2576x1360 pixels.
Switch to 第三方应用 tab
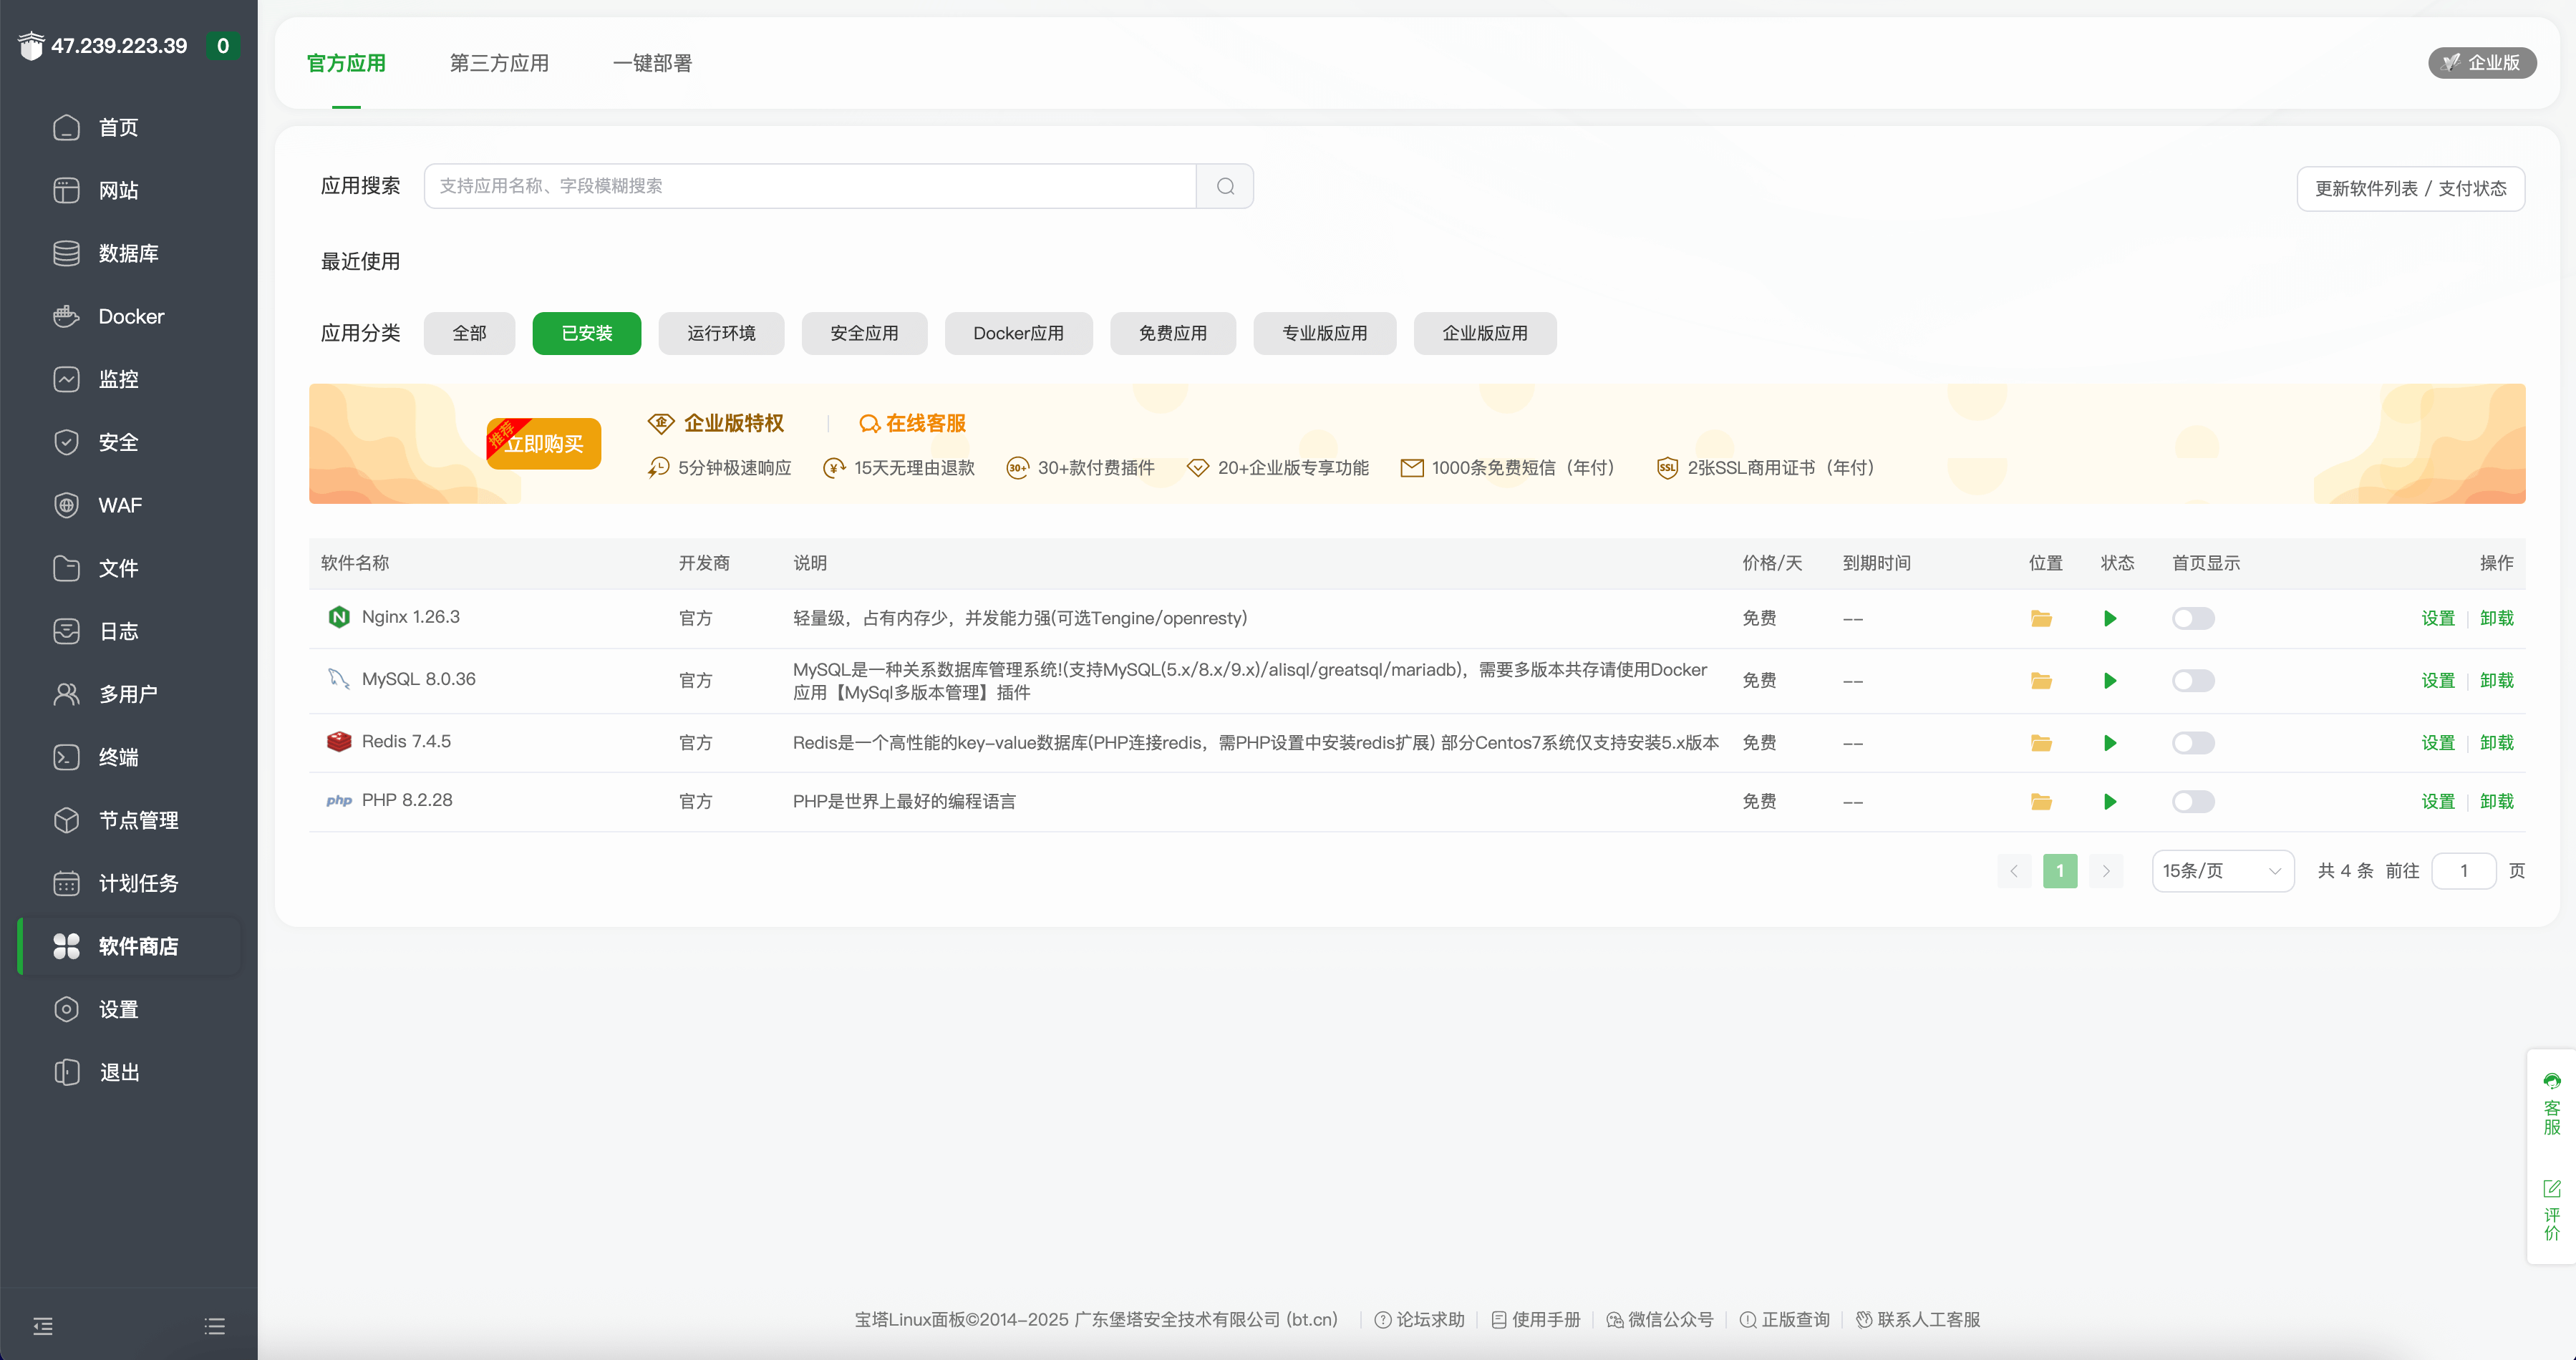[x=499, y=63]
